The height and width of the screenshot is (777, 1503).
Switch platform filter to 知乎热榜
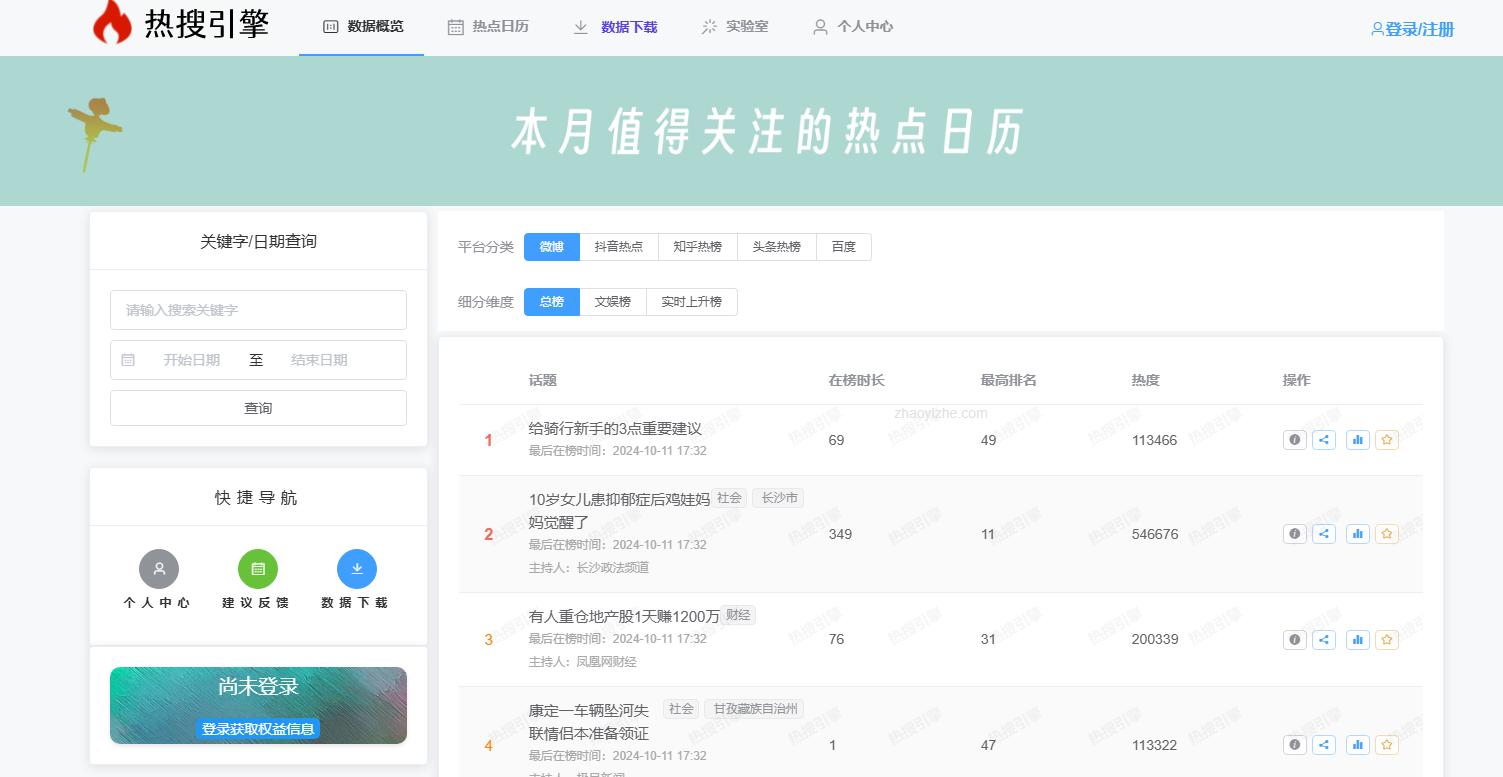point(697,246)
